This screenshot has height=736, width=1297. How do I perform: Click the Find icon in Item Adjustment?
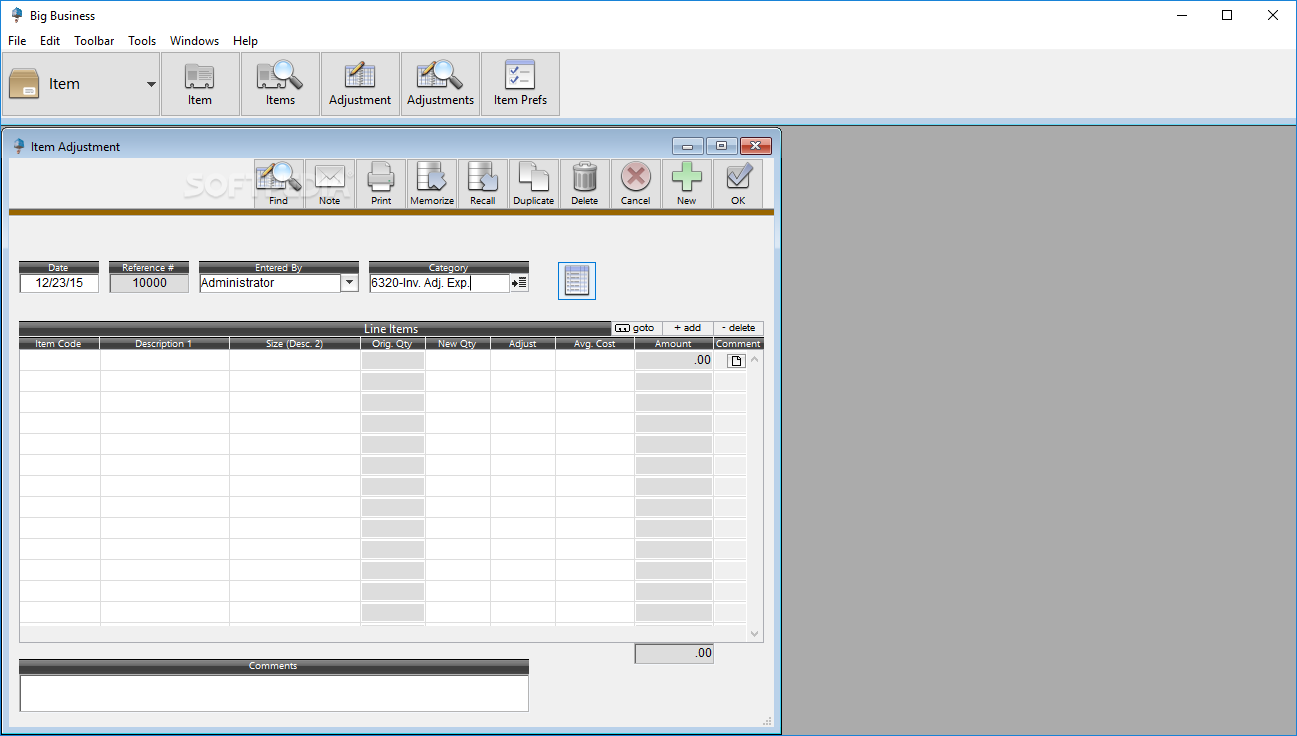tap(279, 184)
